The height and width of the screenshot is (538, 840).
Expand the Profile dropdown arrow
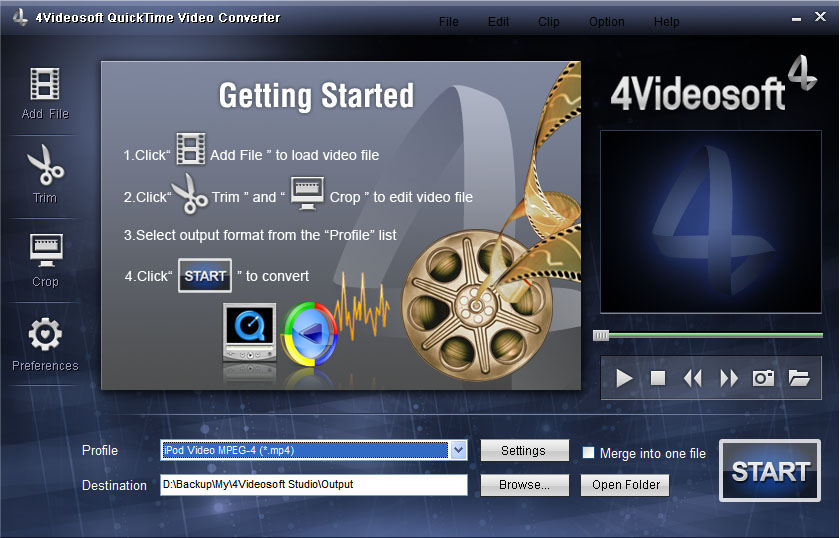click(x=459, y=450)
